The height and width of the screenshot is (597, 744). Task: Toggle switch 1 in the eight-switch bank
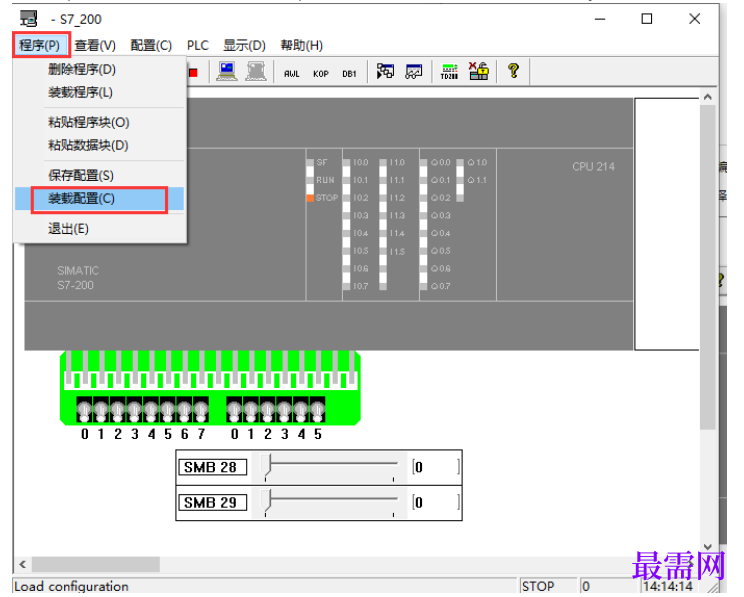click(x=101, y=410)
